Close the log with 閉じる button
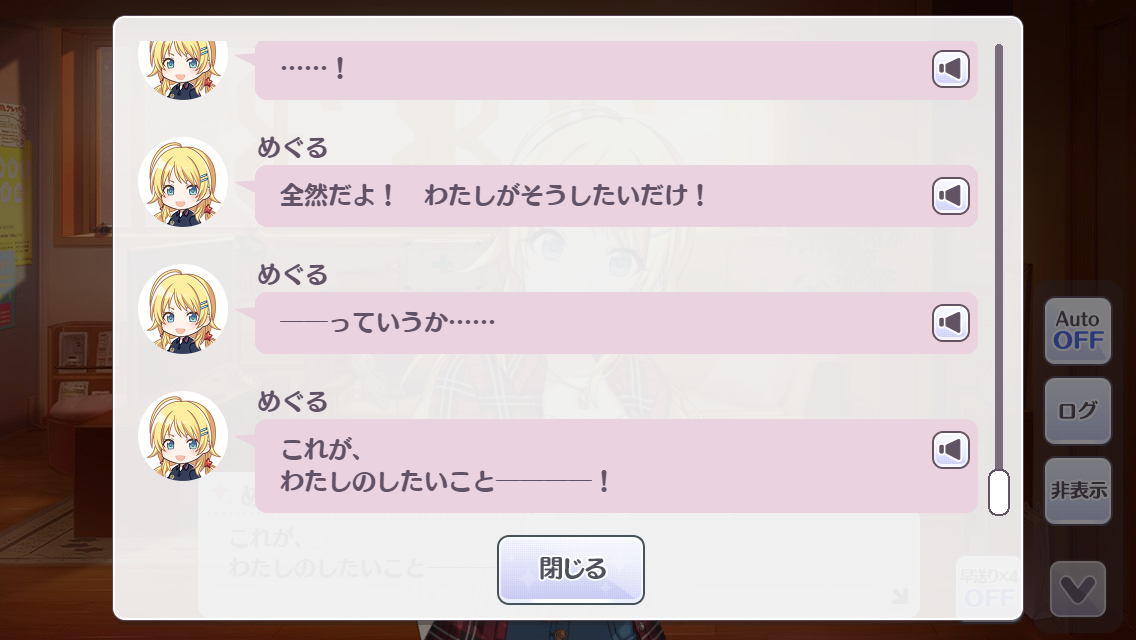 [571, 570]
